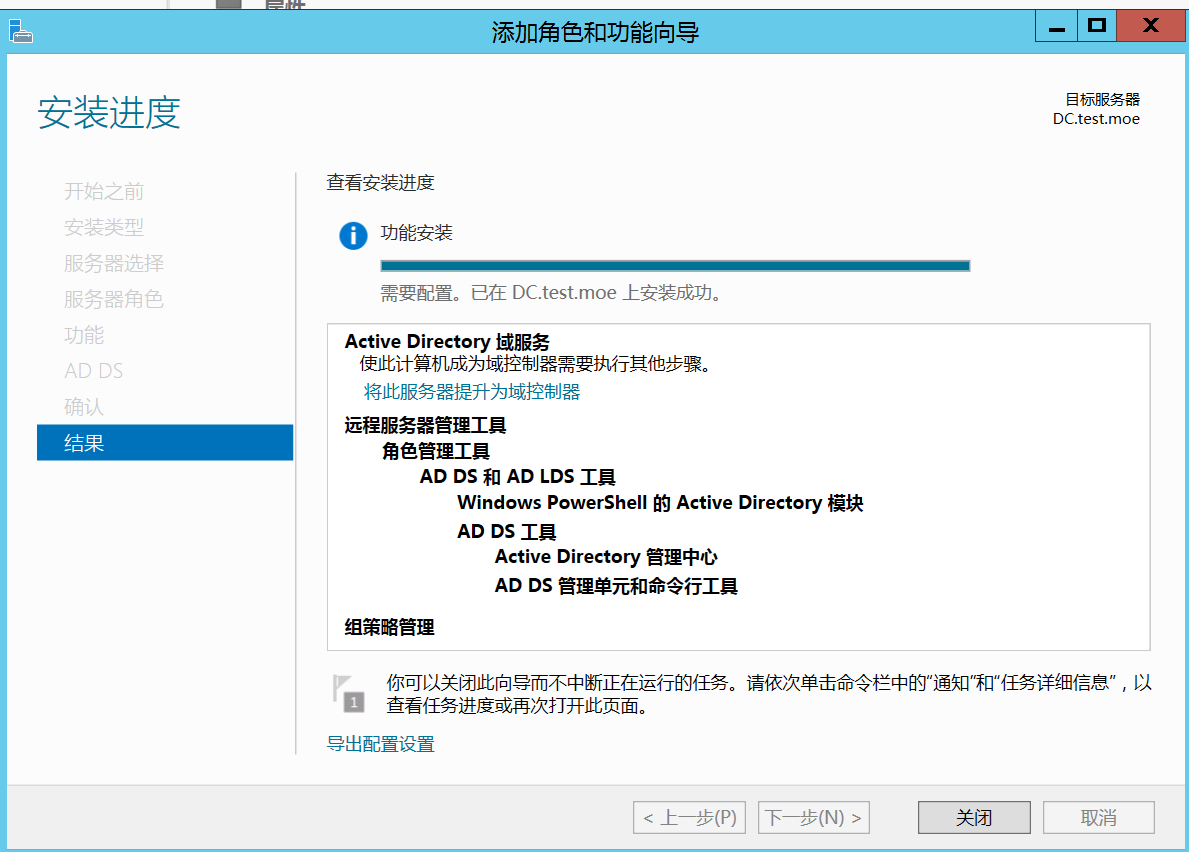Go to the 服务器角色 step in the sidebar
The image size is (1189, 852).
pos(114,299)
